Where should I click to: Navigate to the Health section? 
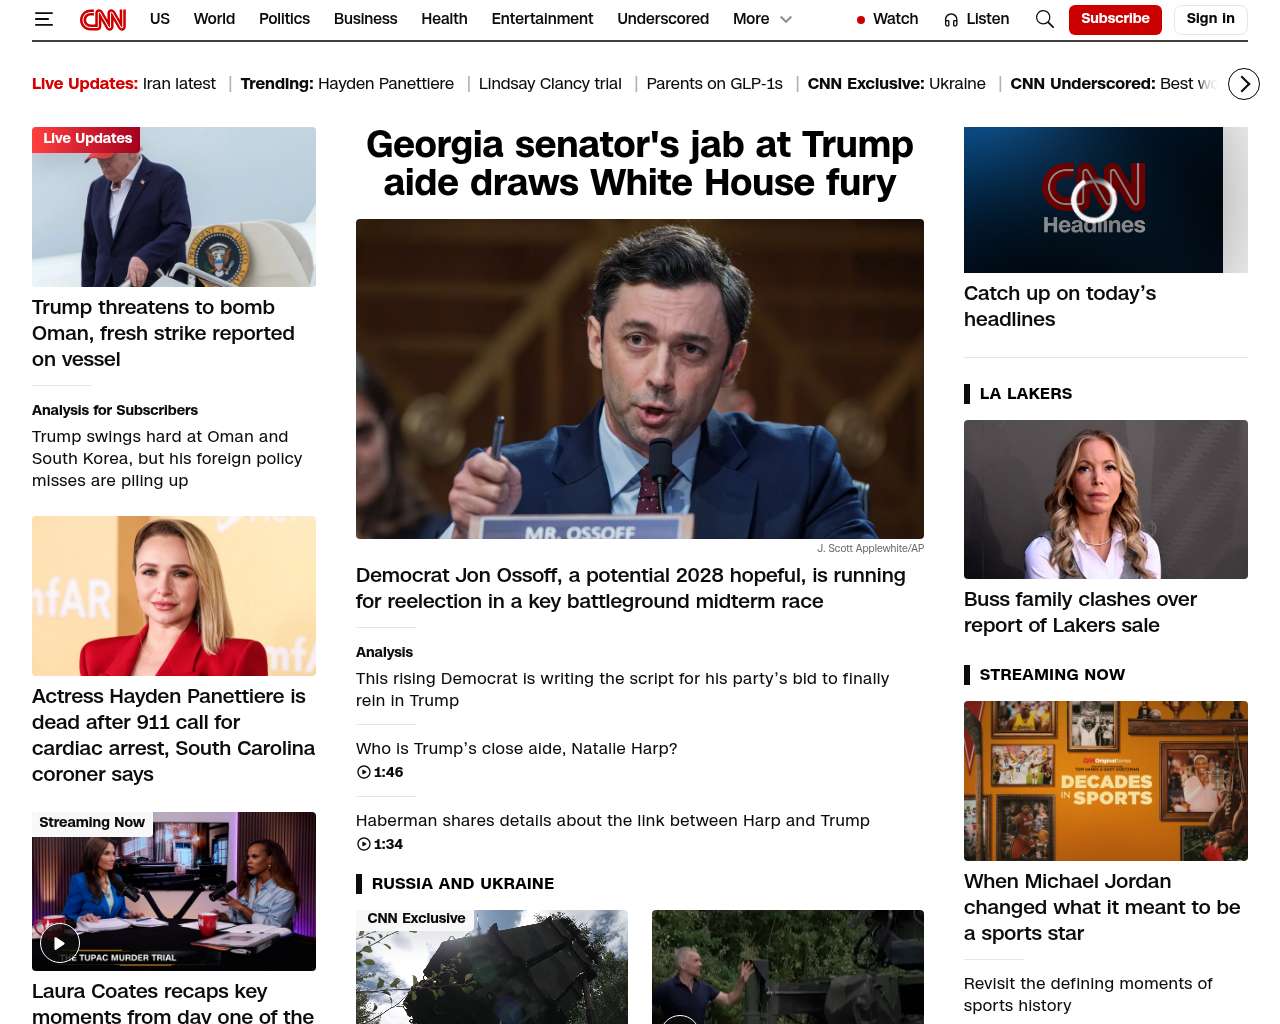pos(444,19)
